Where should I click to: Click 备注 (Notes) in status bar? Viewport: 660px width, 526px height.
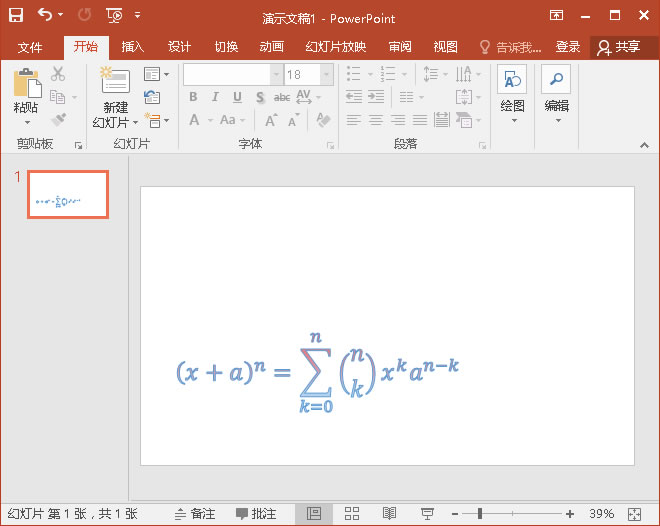195,513
